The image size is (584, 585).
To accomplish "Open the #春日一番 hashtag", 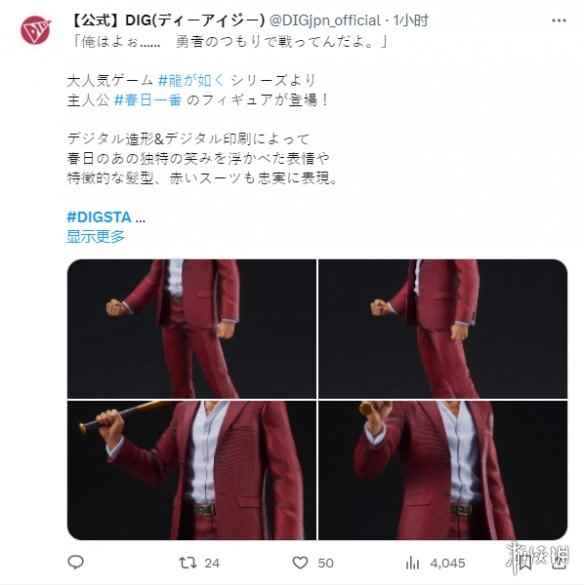I will (148, 100).
